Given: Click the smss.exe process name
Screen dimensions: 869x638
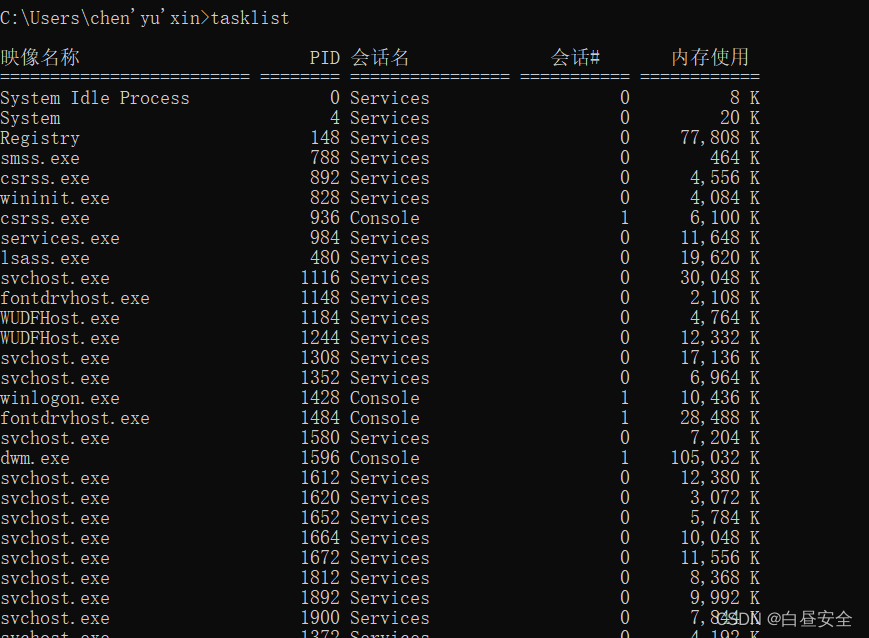Looking at the screenshot, I should (x=40, y=159).
